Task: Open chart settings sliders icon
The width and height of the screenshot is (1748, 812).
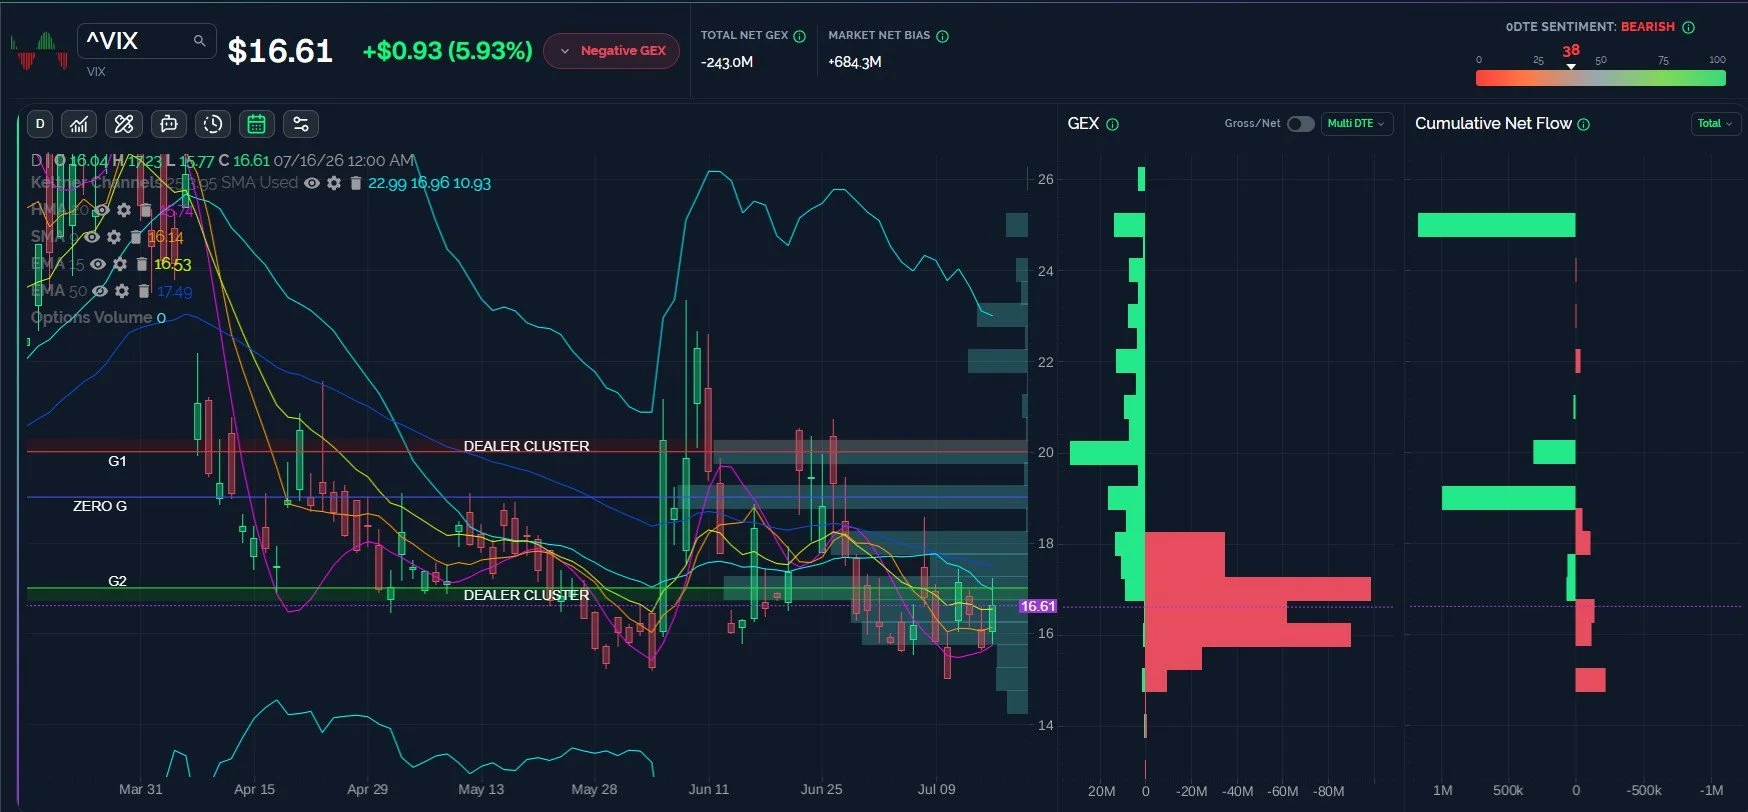Action: click(301, 124)
